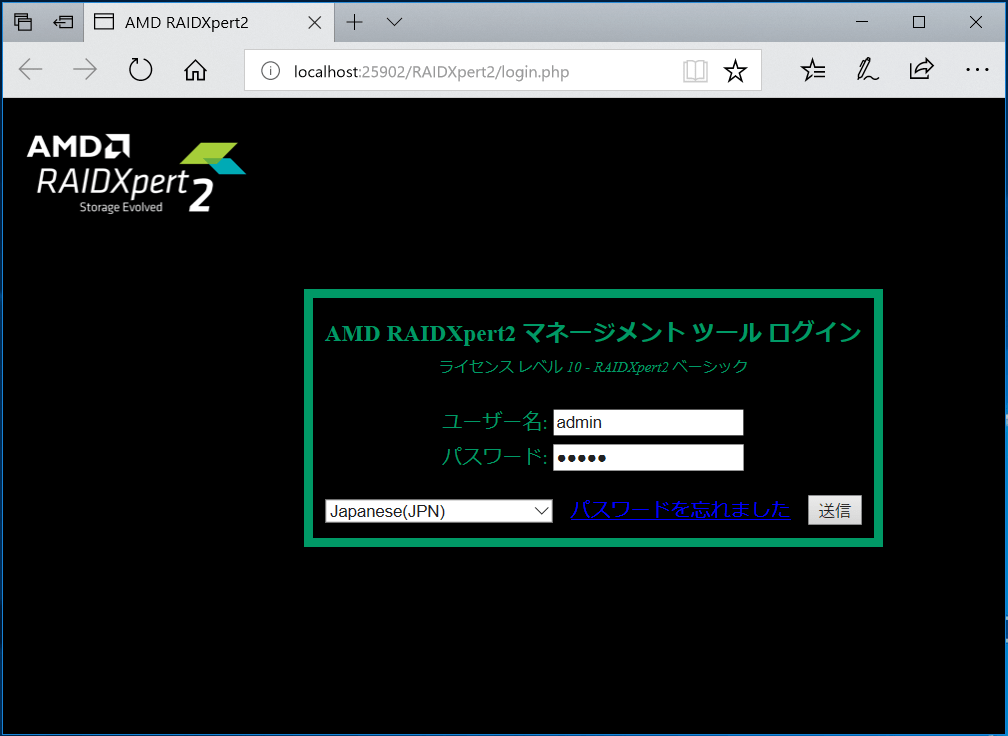Add page to favorites with star icon
Screen dimensions: 1008x736
coord(735,71)
